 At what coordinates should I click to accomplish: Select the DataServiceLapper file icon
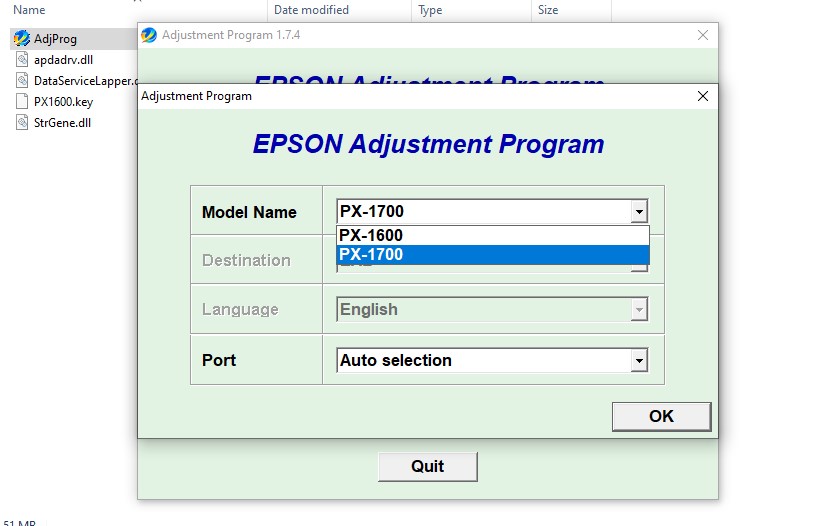pos(22,80)
